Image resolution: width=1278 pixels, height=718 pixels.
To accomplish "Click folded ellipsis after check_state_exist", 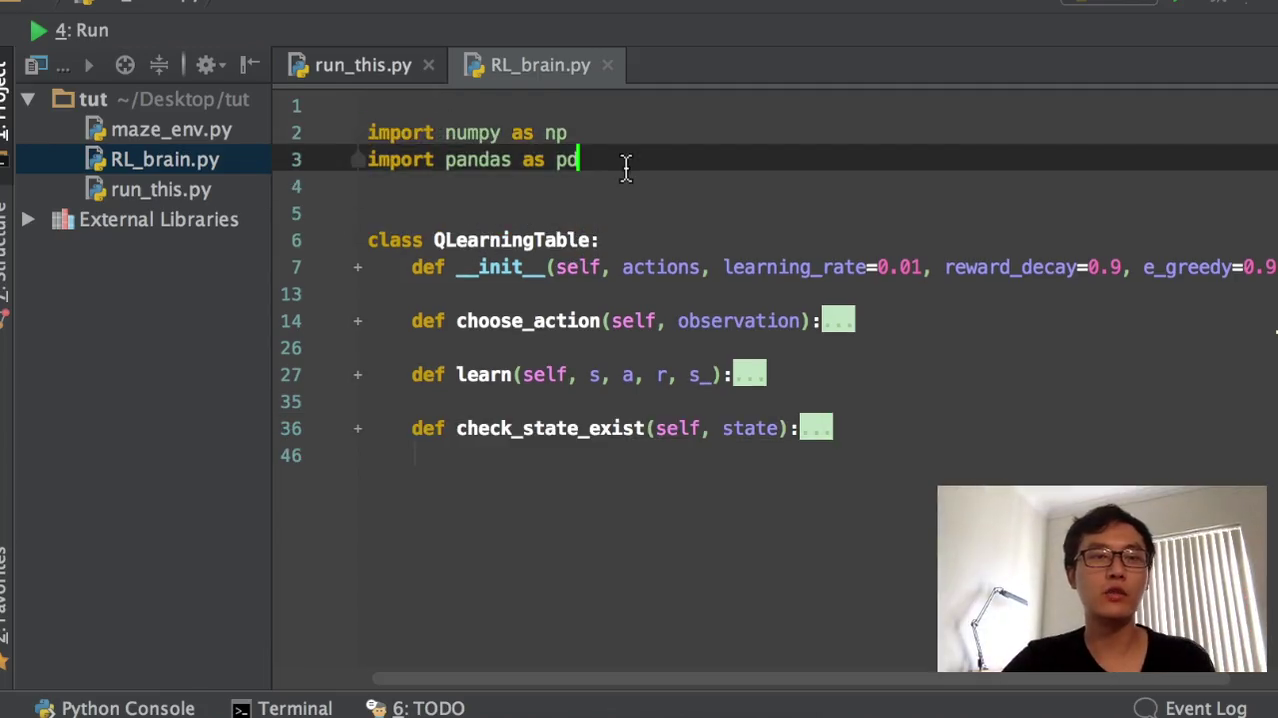I will pos(816,428).
